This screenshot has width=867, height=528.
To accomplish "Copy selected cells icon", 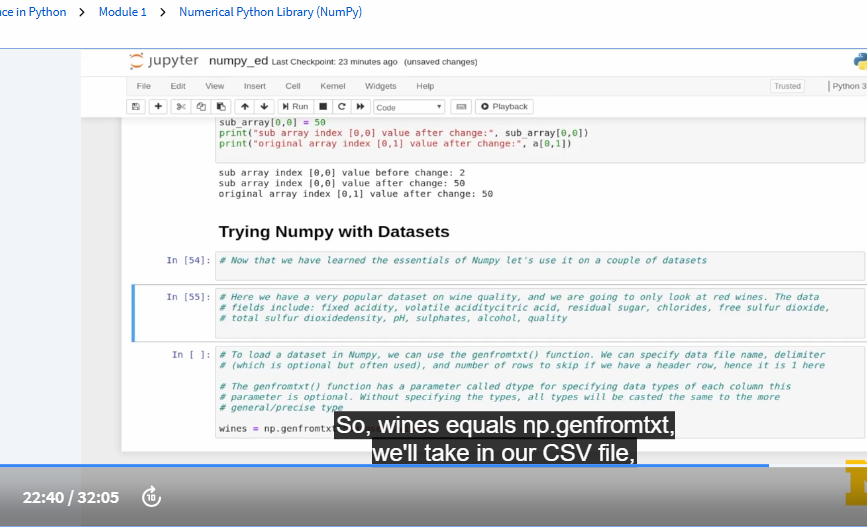I will click(201, 107).
